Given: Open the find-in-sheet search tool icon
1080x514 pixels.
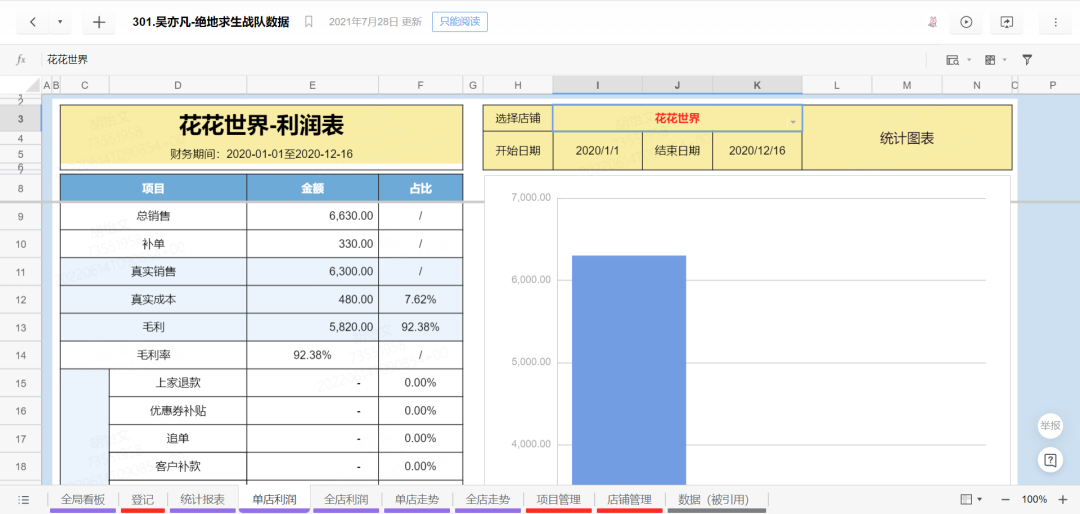Looking at the screenshot, I should [x=953, y=60].
